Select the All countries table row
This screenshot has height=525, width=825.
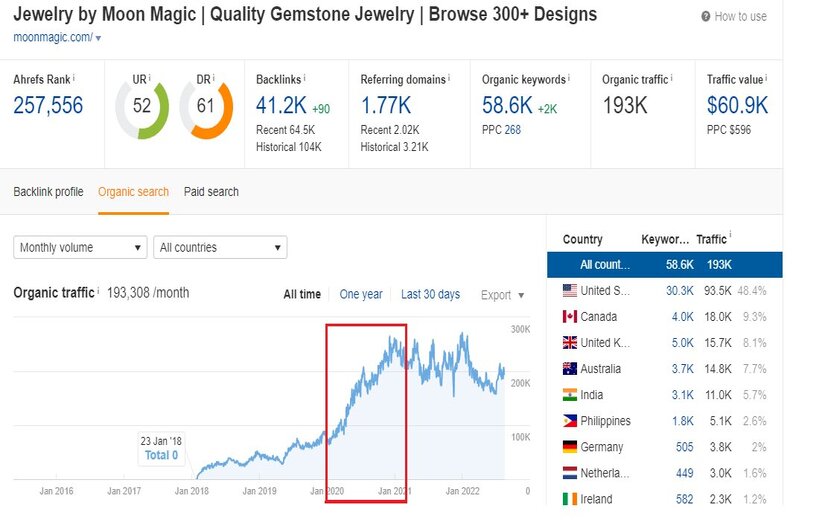(665, 265)
